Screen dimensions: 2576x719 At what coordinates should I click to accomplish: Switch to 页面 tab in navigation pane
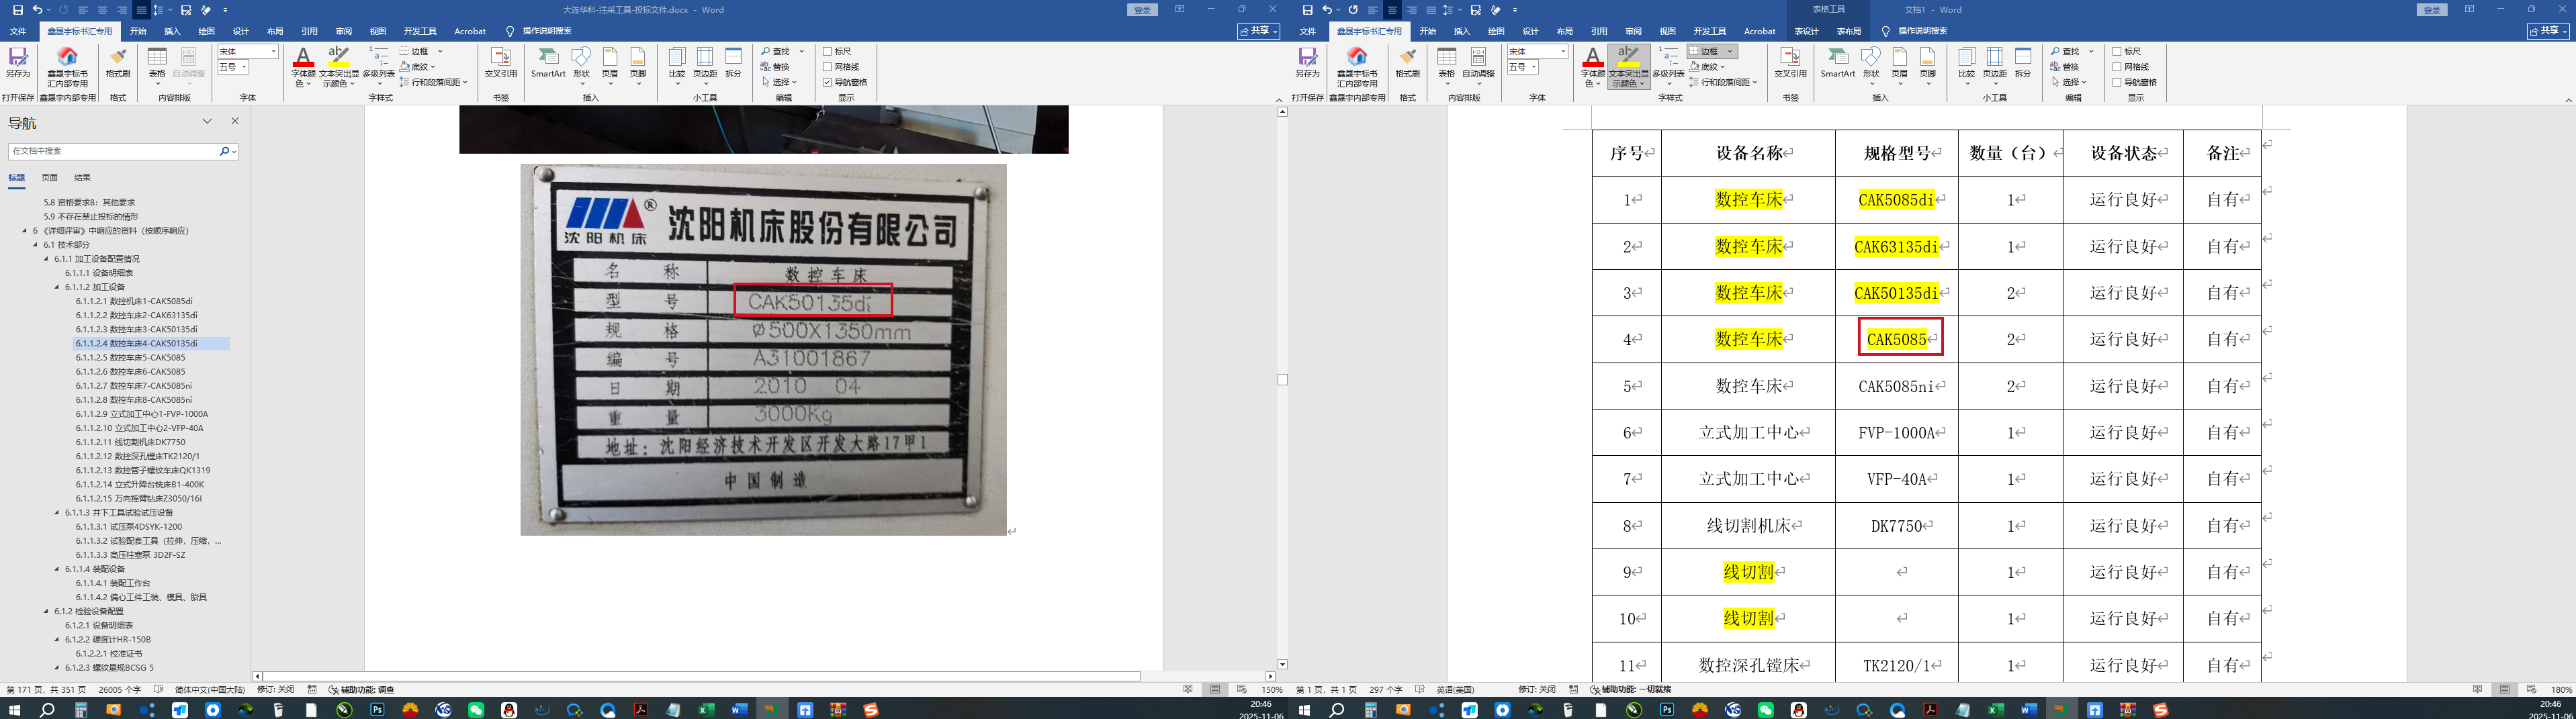coord(49,178)
